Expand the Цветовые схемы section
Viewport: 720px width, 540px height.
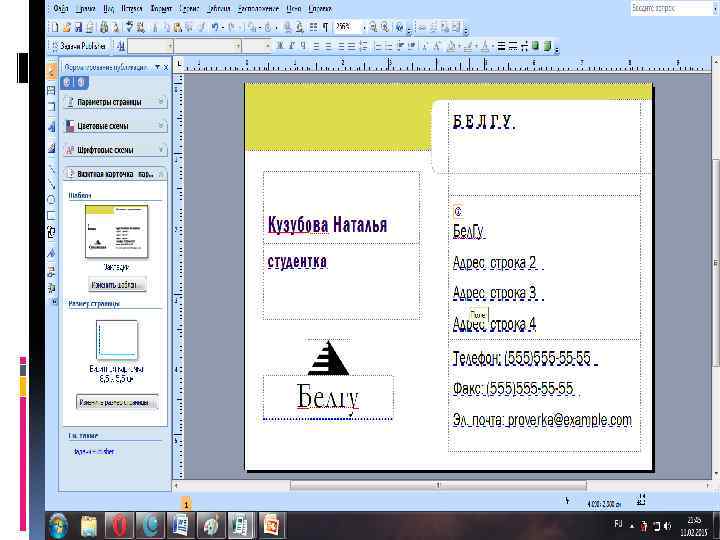point(115,126)
